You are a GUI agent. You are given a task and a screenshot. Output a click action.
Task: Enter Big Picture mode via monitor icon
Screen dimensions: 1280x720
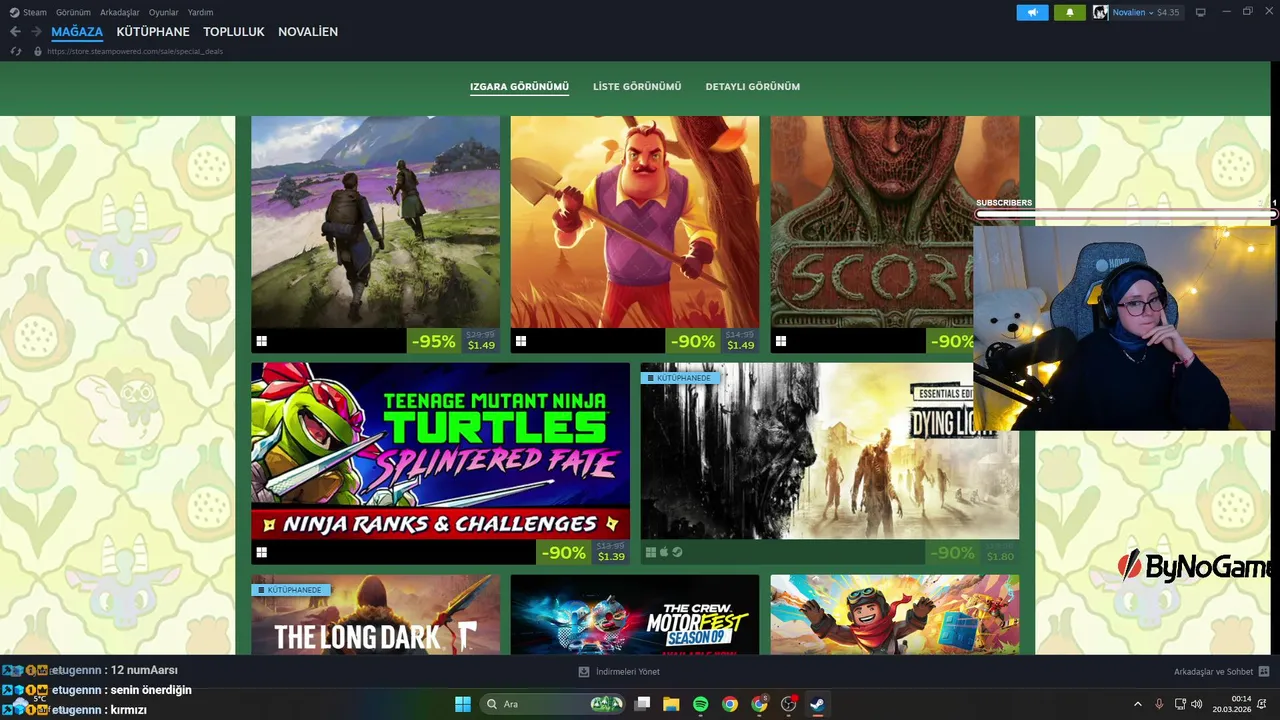[1200, 12]
